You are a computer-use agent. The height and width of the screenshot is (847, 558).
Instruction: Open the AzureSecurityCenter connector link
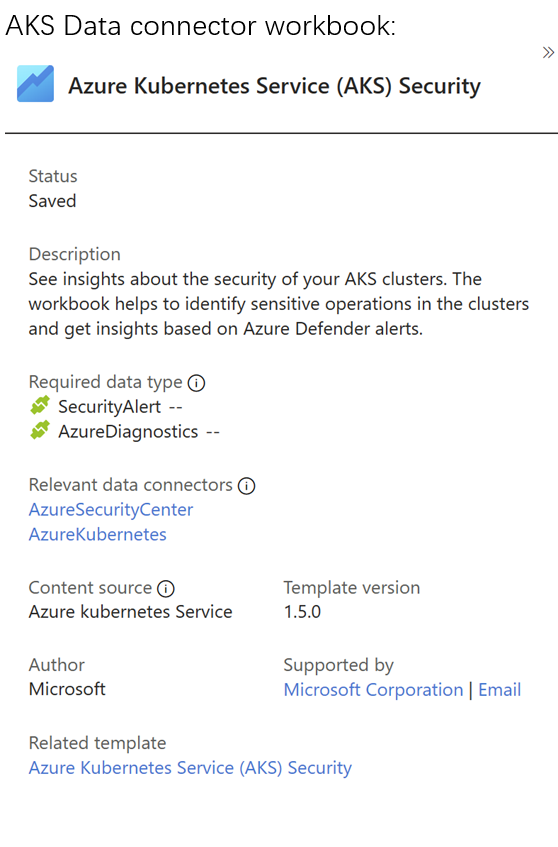point(111,509)
